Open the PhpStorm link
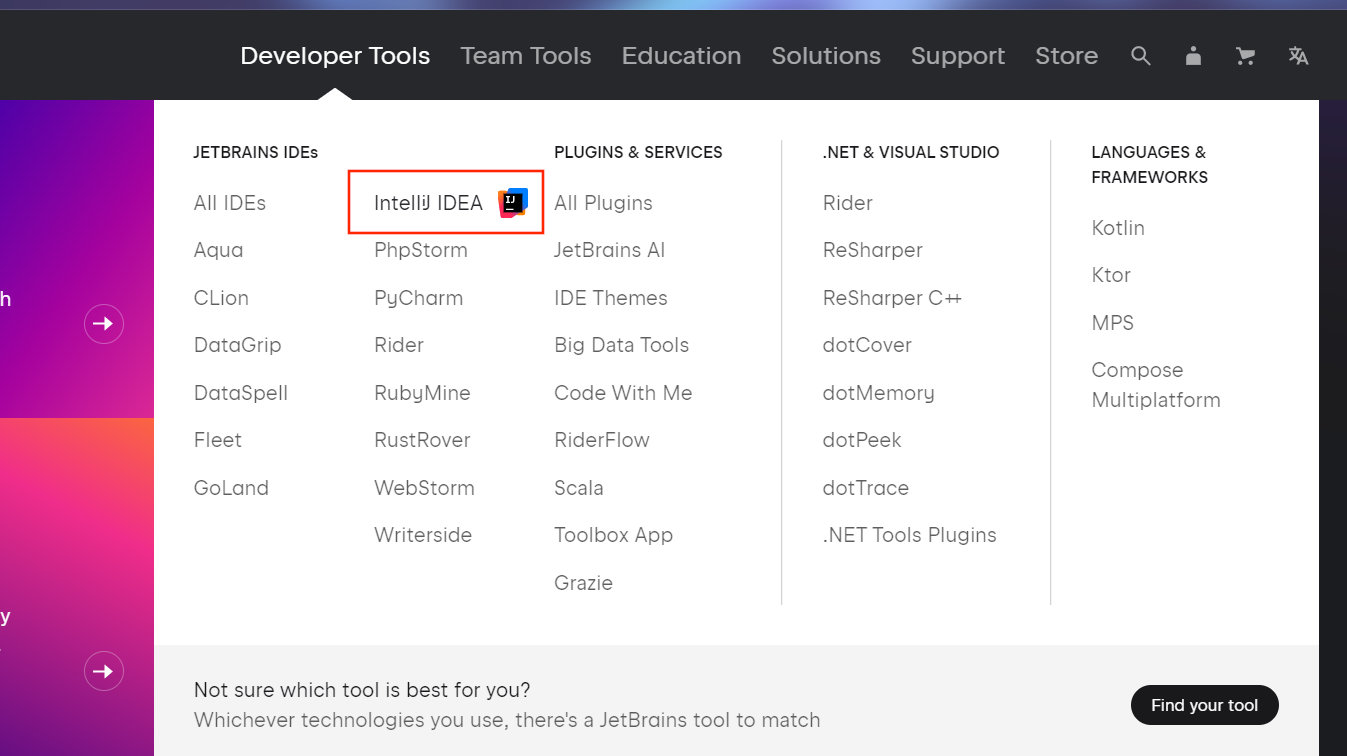The image size is (1347, 756). [421, 250]
